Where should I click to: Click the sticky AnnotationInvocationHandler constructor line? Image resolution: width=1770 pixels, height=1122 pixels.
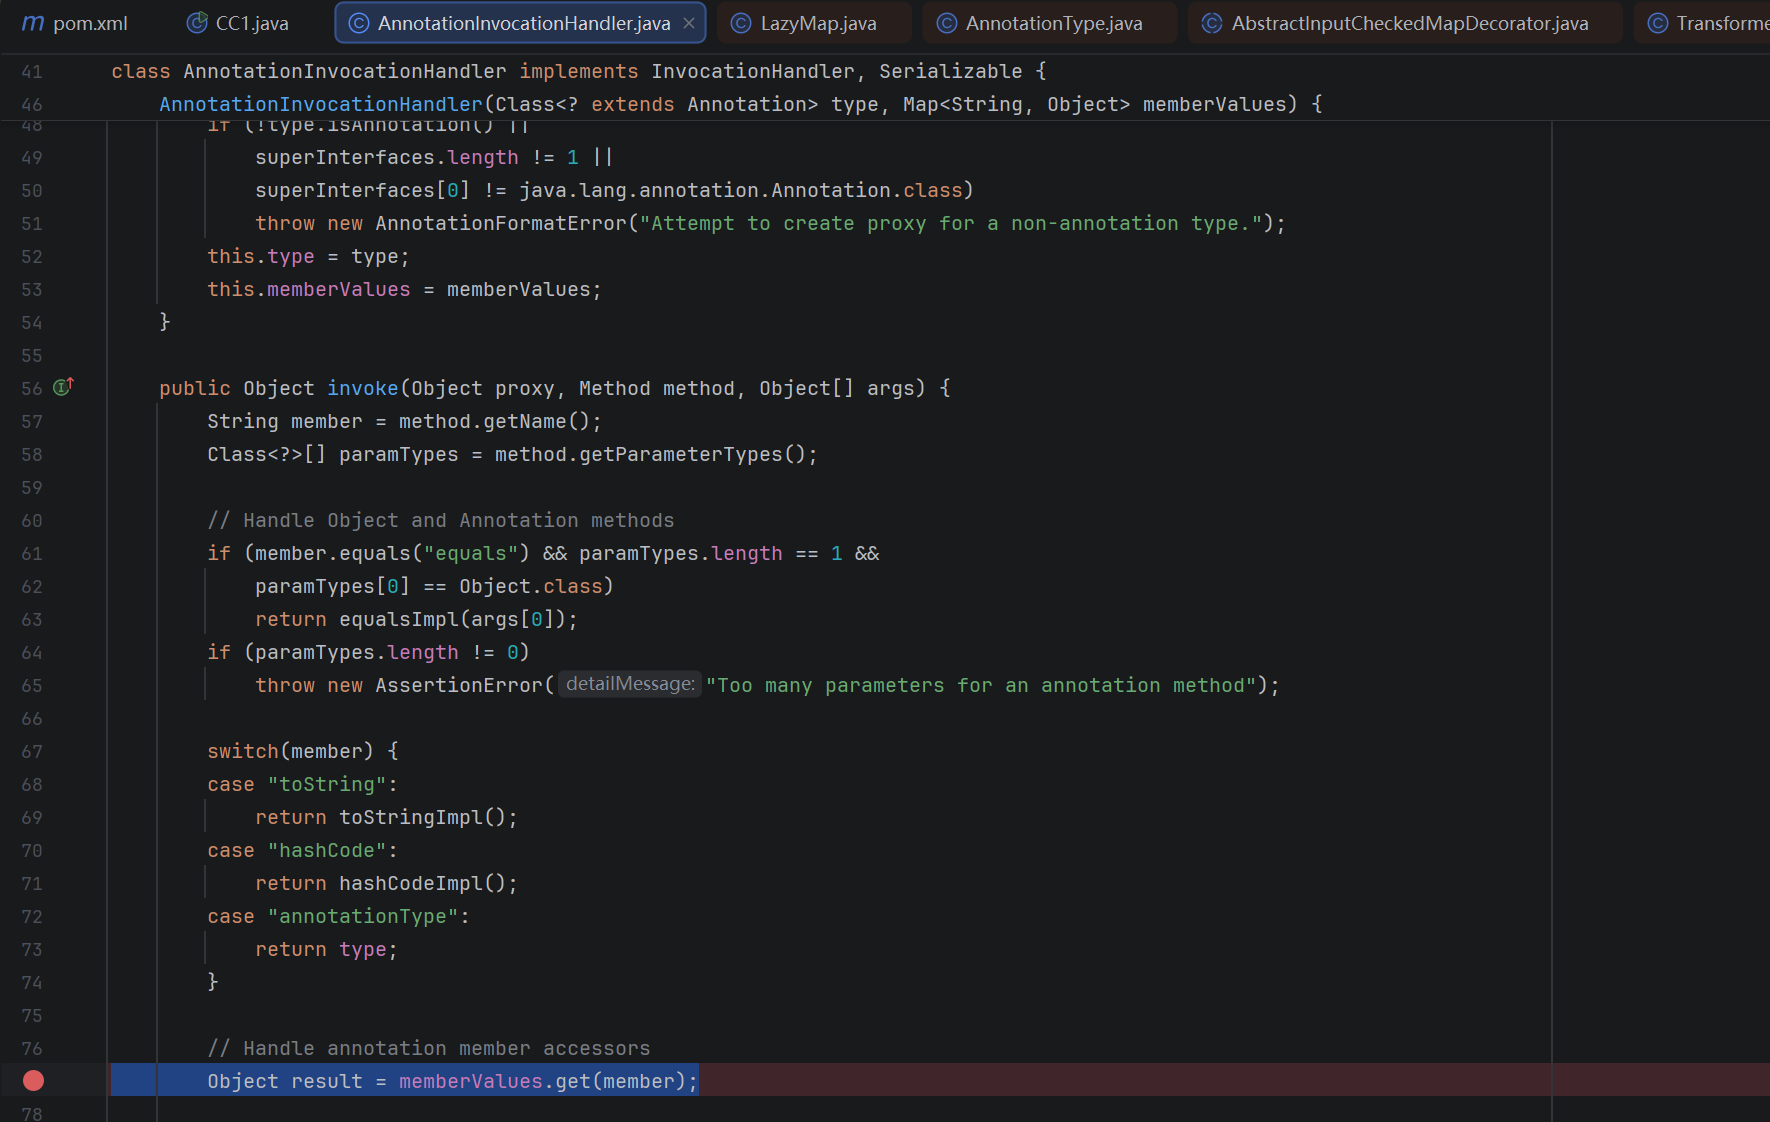(x=740, y=104)
